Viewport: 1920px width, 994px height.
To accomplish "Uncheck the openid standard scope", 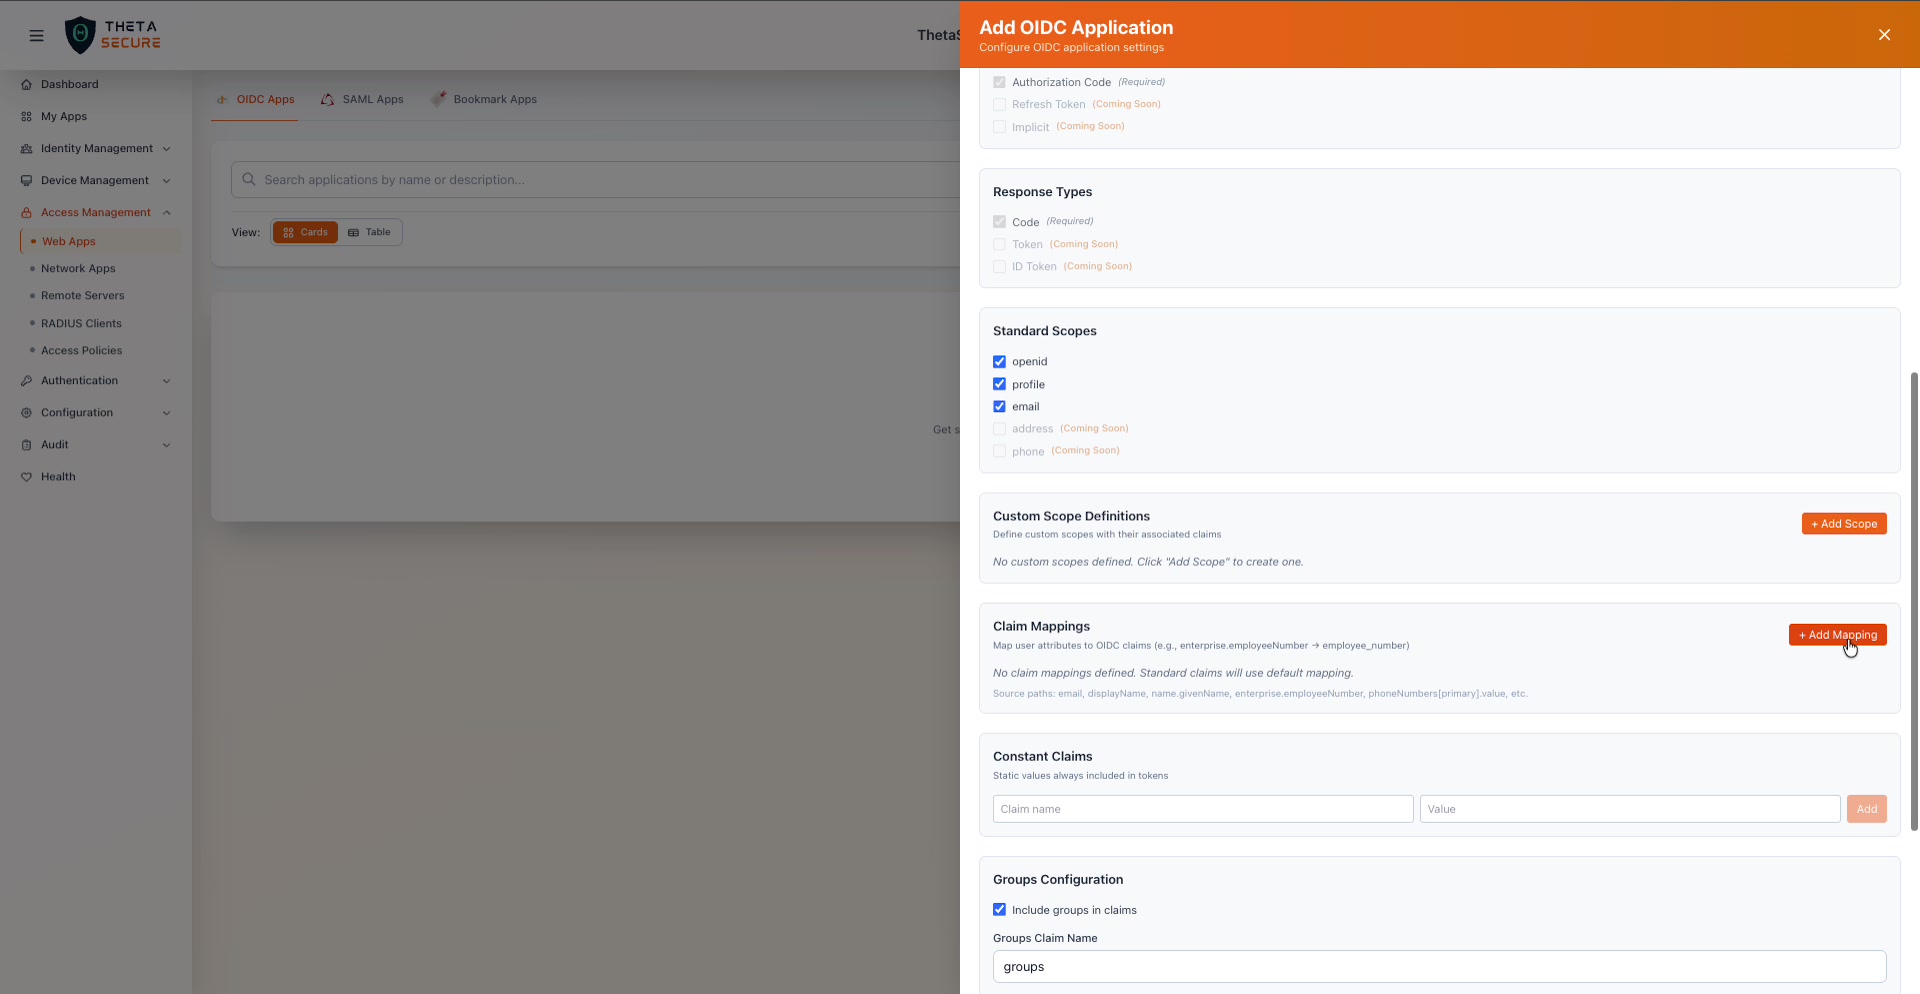I will click(999, 361).
